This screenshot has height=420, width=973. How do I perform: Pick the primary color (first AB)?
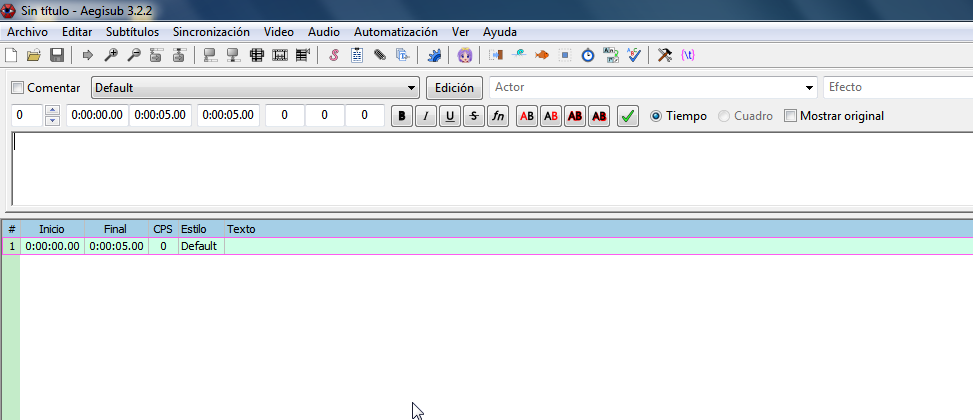click(x=527, y=116)
